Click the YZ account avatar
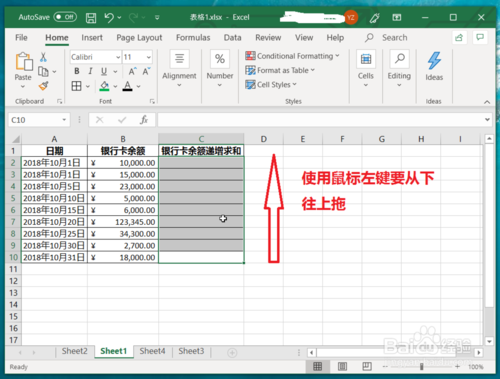The width and height of the screenshot is (500, 379). click(x=351, y=17)
